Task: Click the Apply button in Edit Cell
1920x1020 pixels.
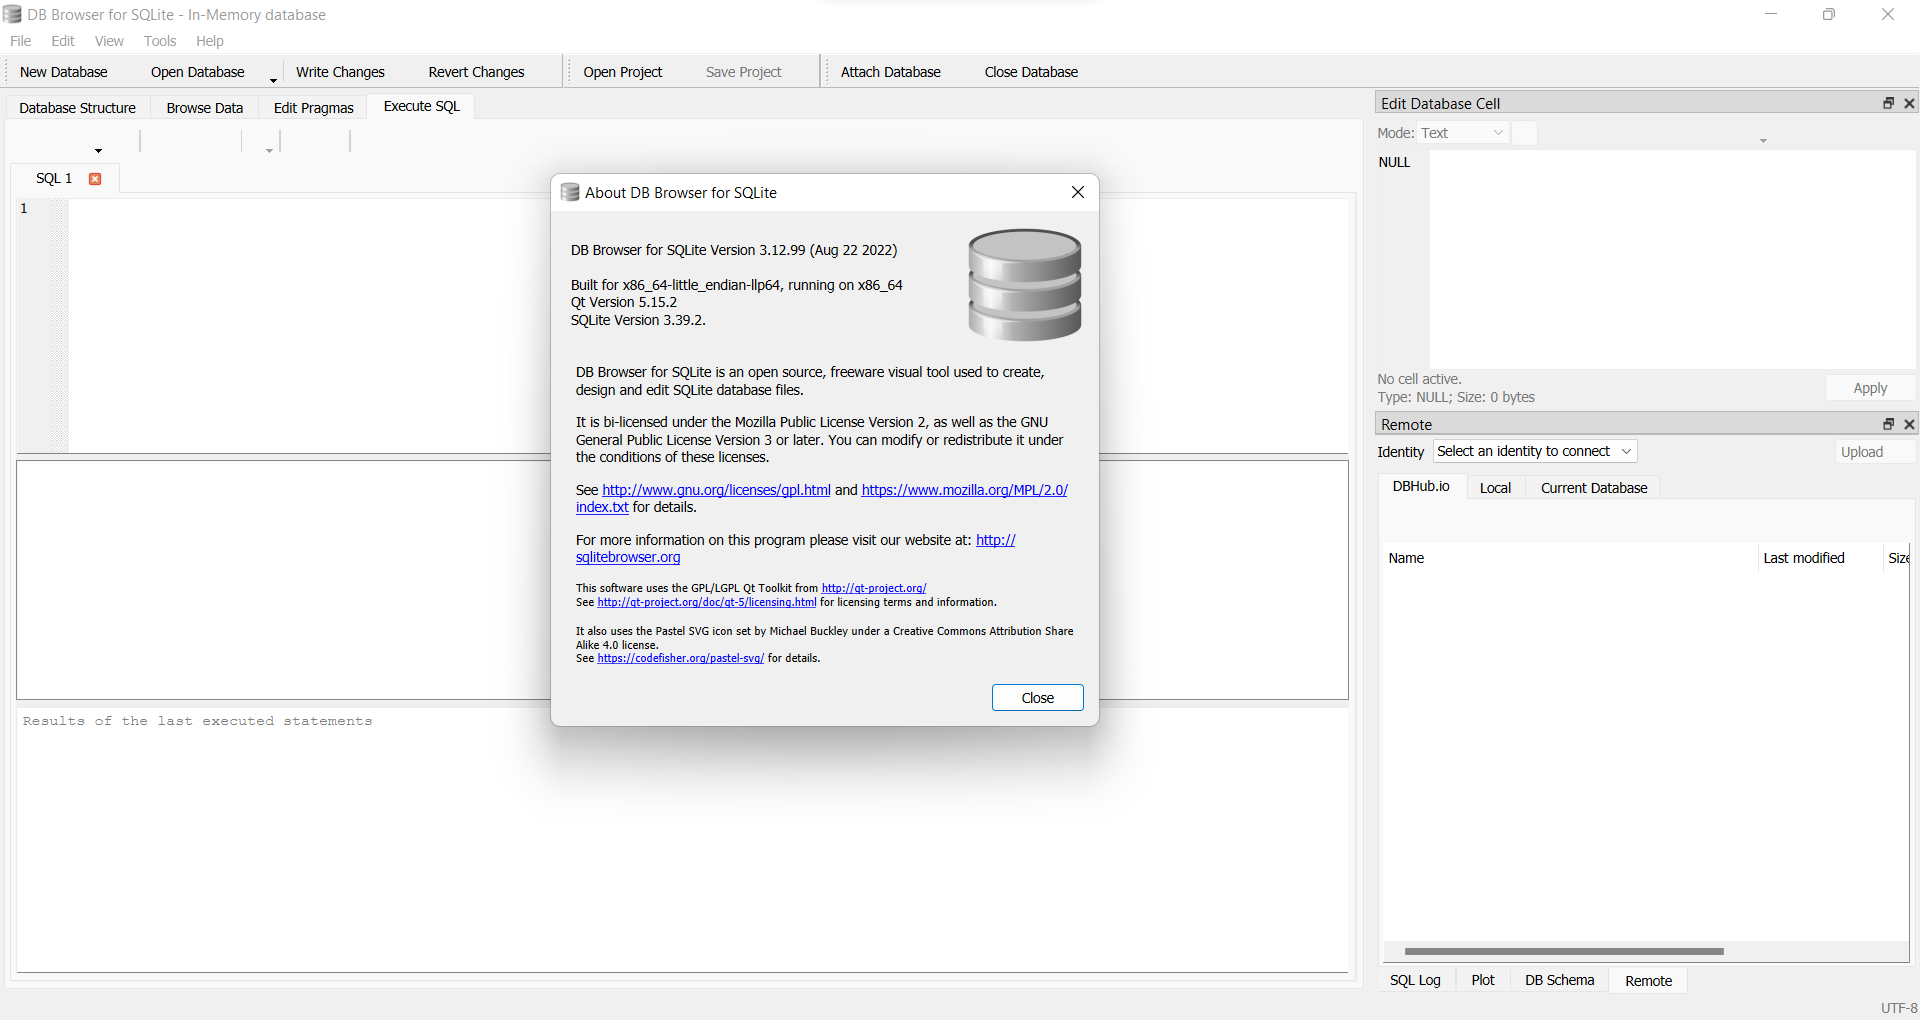Action: tap(1870, 388)
